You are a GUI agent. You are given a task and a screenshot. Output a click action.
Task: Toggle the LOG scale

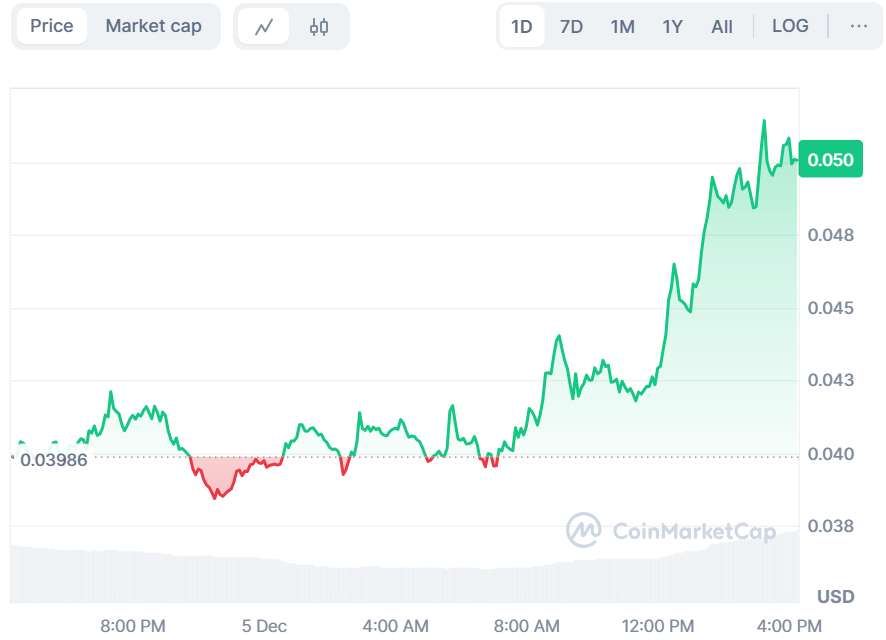(x=790, y=26)
